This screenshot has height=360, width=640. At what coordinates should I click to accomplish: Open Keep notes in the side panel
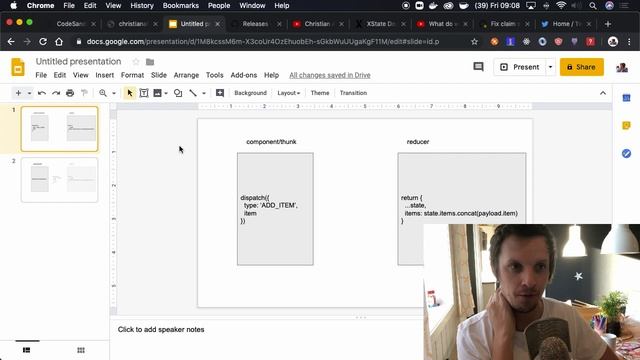pos(626,126)
